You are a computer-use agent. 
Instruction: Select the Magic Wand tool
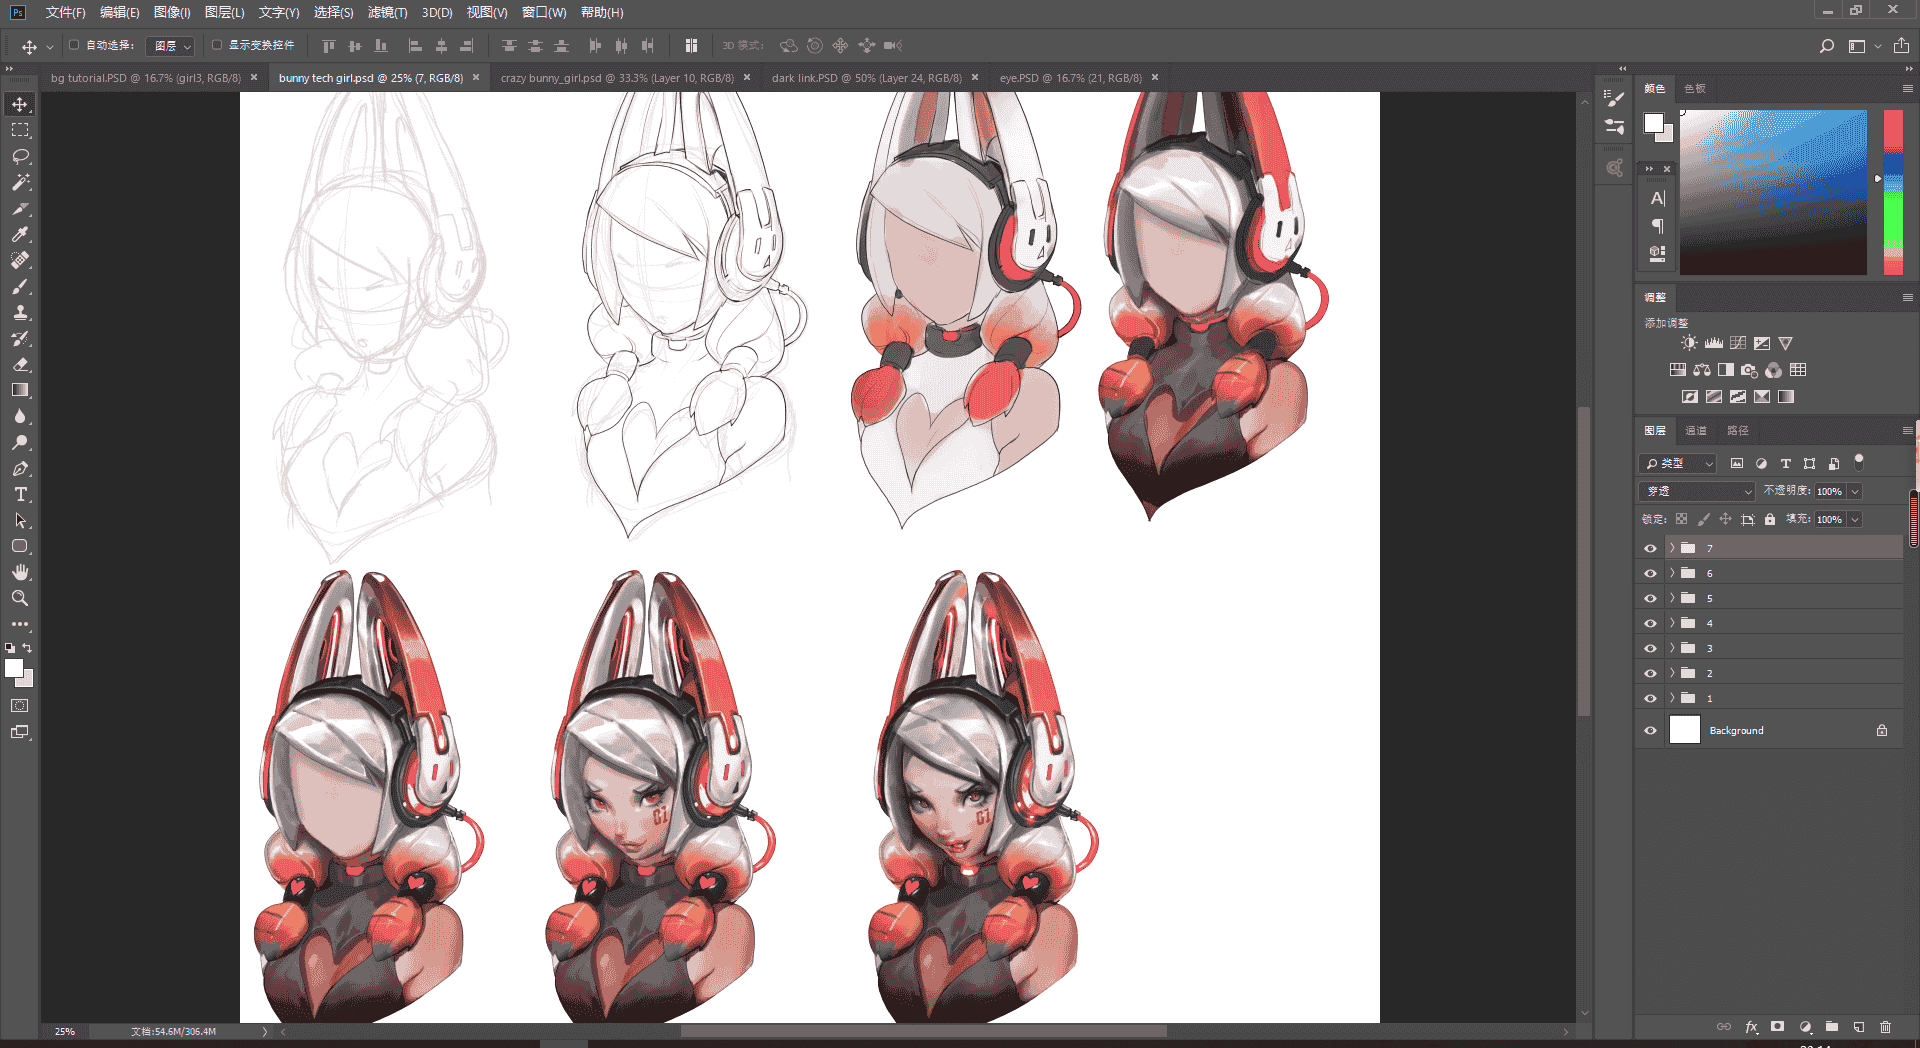click(x=20, y=182)
